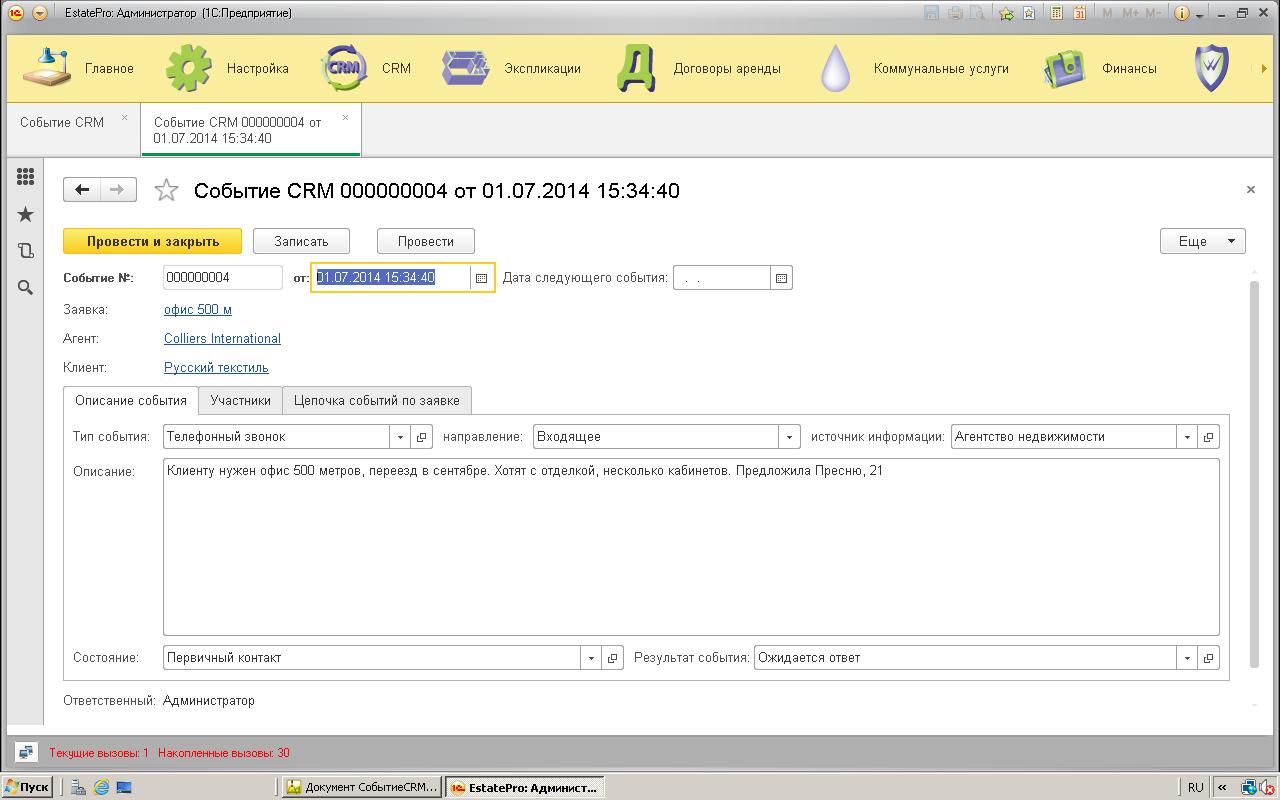
Task: Open the Еще menu
Action: (x=1202, y=241)
